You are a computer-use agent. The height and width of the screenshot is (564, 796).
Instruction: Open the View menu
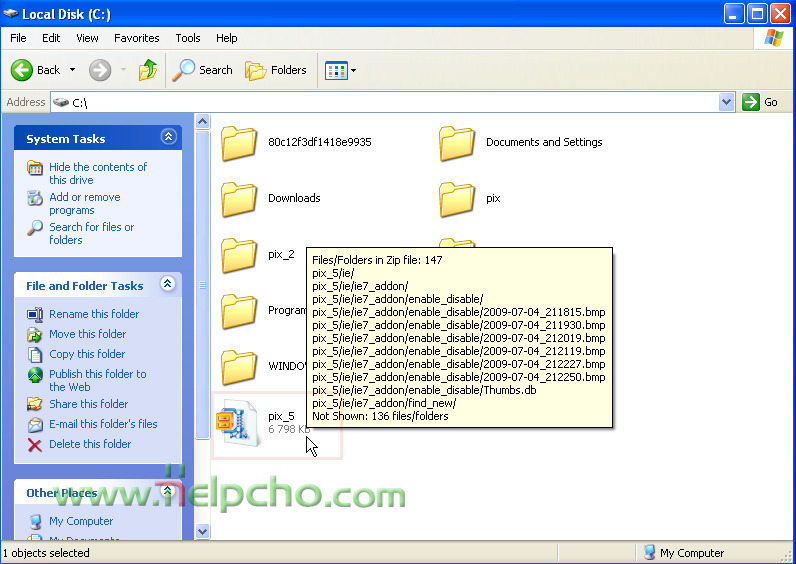tap(87, 38)
